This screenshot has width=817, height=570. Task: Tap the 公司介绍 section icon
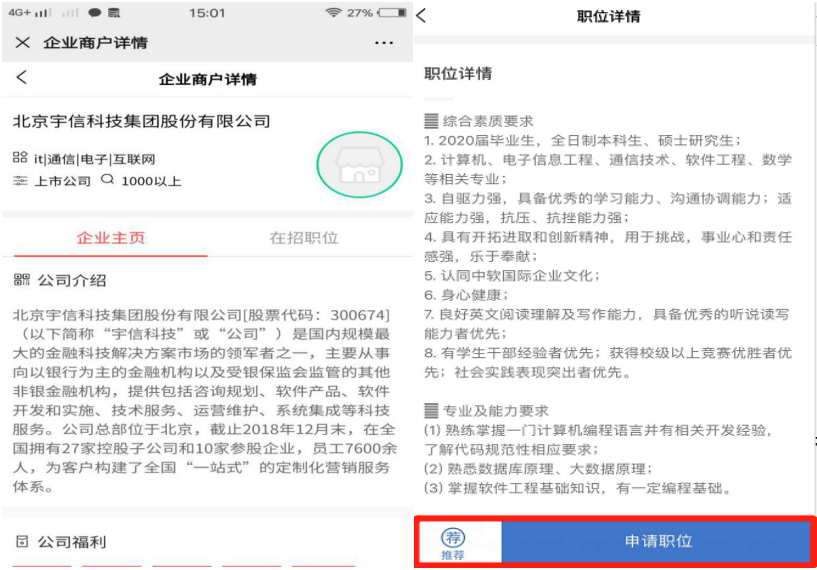click(x=21, y=280)
